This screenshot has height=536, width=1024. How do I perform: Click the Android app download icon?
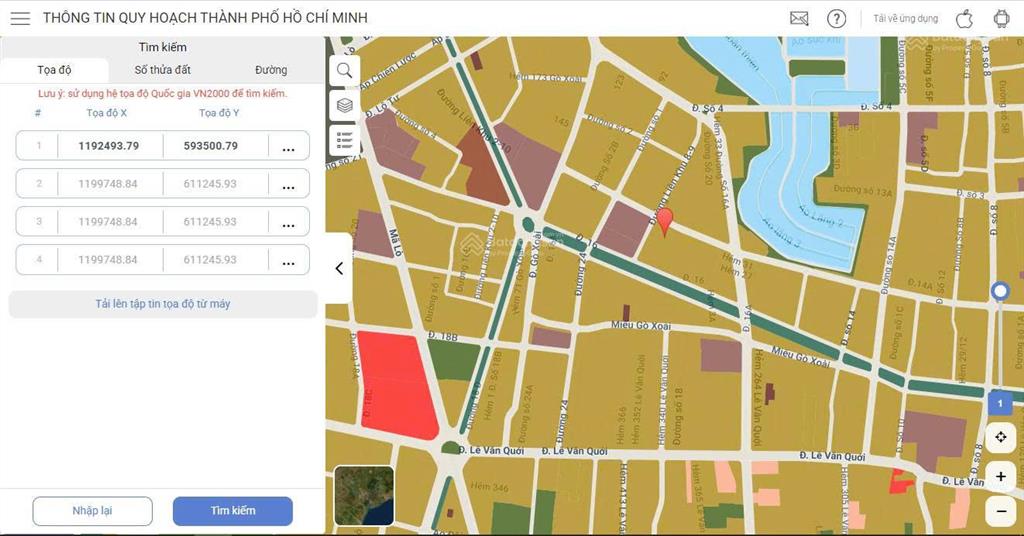click(x=1001, y=18)
